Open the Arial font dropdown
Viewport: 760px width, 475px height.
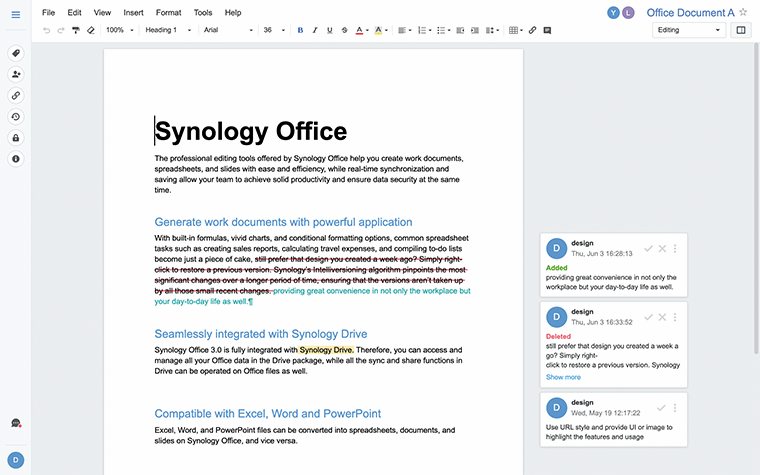coord(228,30)
